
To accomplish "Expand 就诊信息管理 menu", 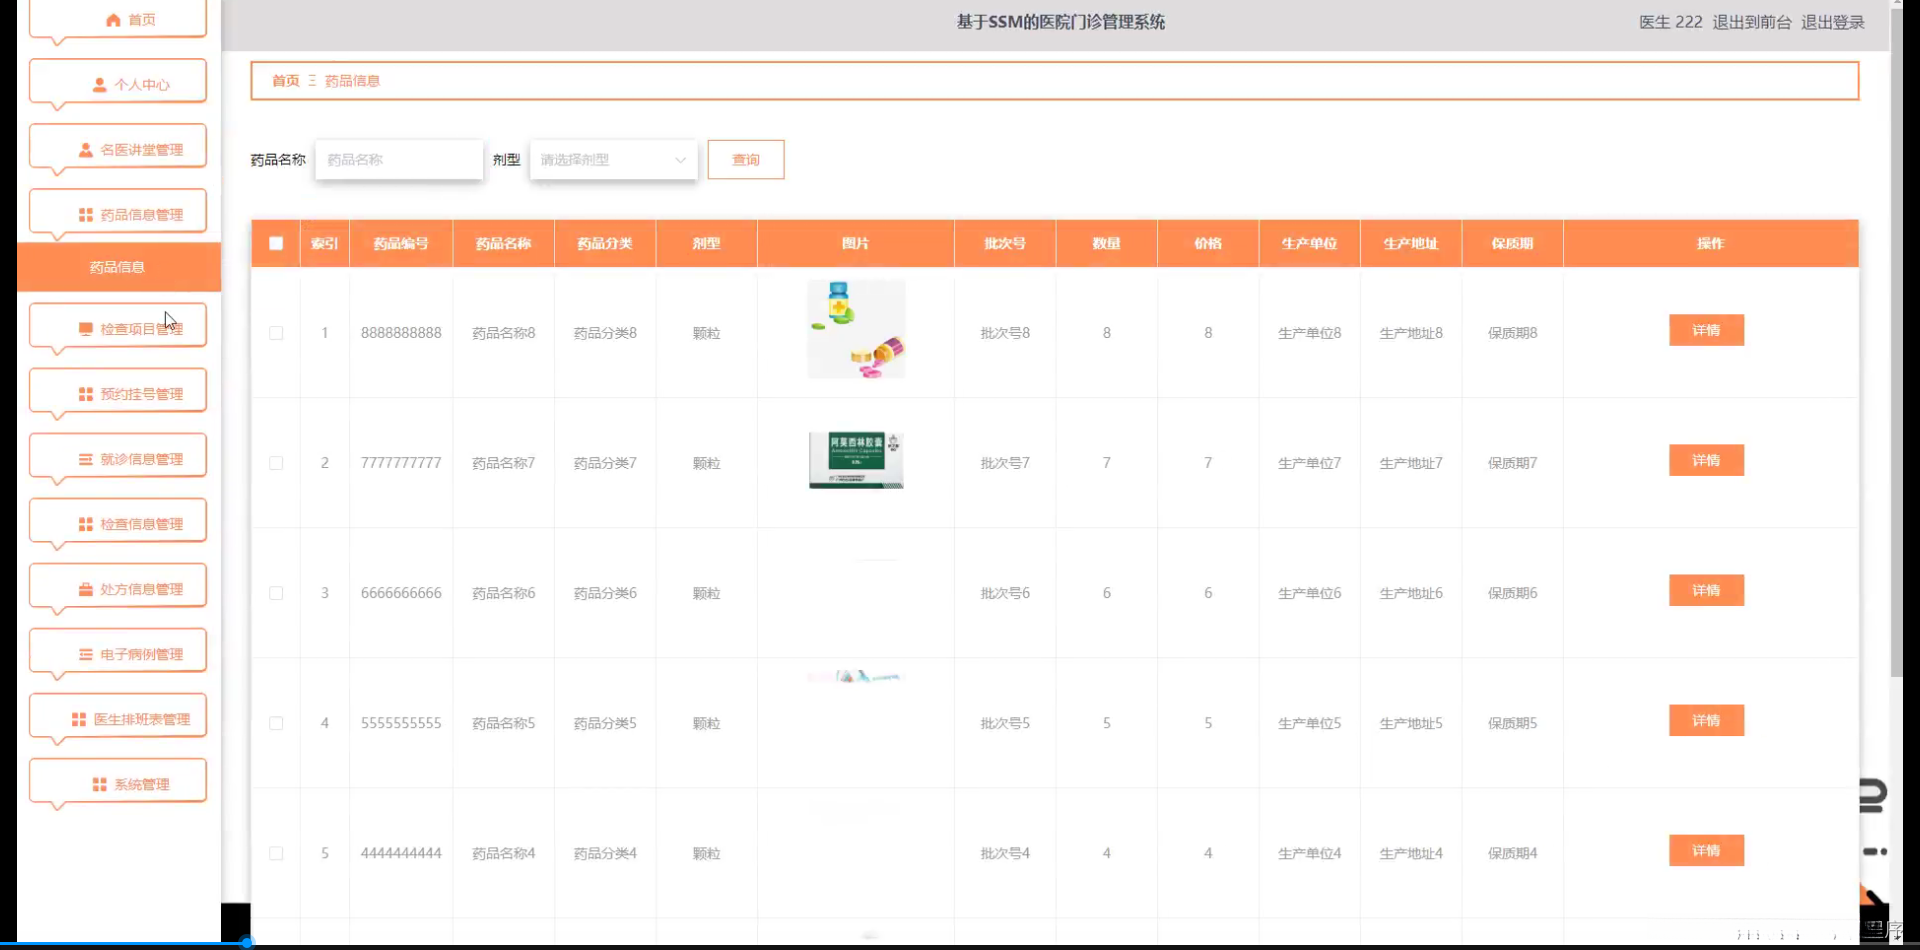I will tap(118, 457).
